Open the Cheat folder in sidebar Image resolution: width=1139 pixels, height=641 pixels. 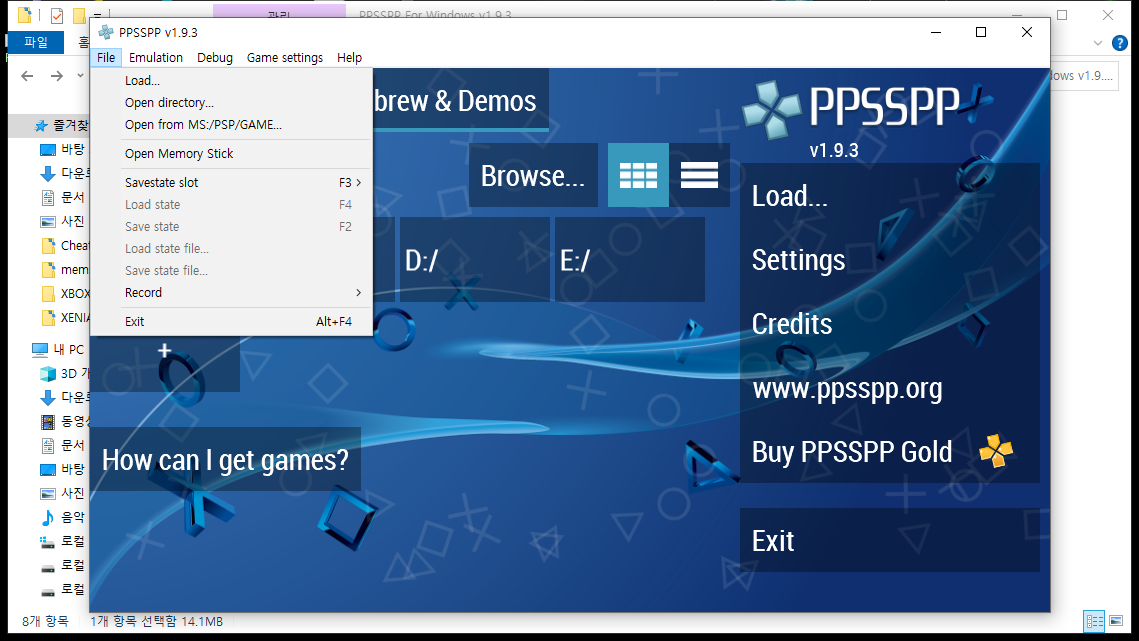[x=67, y=246]
